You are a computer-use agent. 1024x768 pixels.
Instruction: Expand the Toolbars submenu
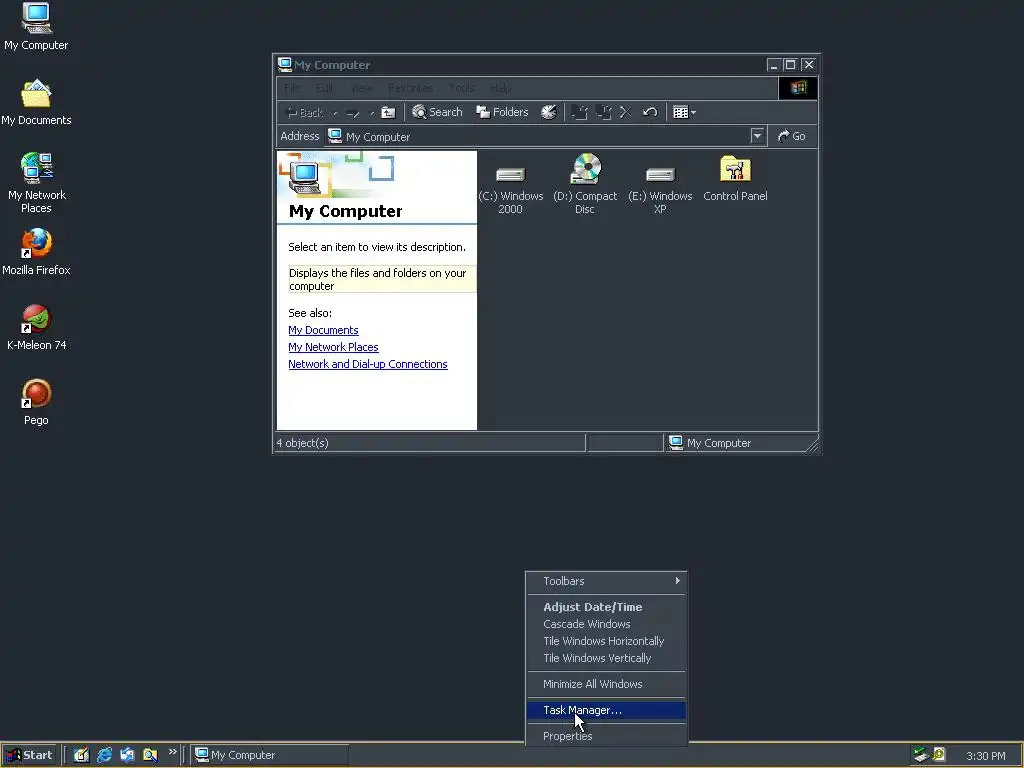pyautogui.click(x=607, y=581)
